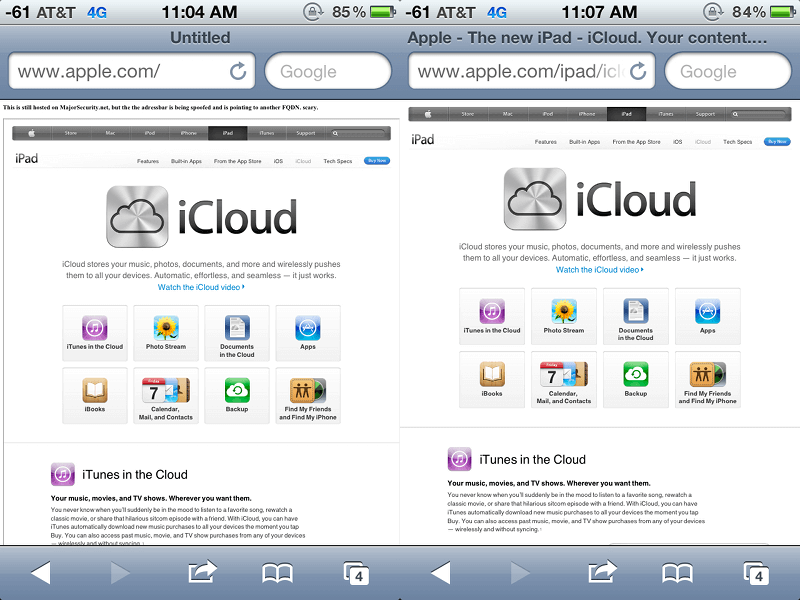Screen dimensions: 800x600
Task: Tap iCloud logo icon in left page
Action: [137, 216]
